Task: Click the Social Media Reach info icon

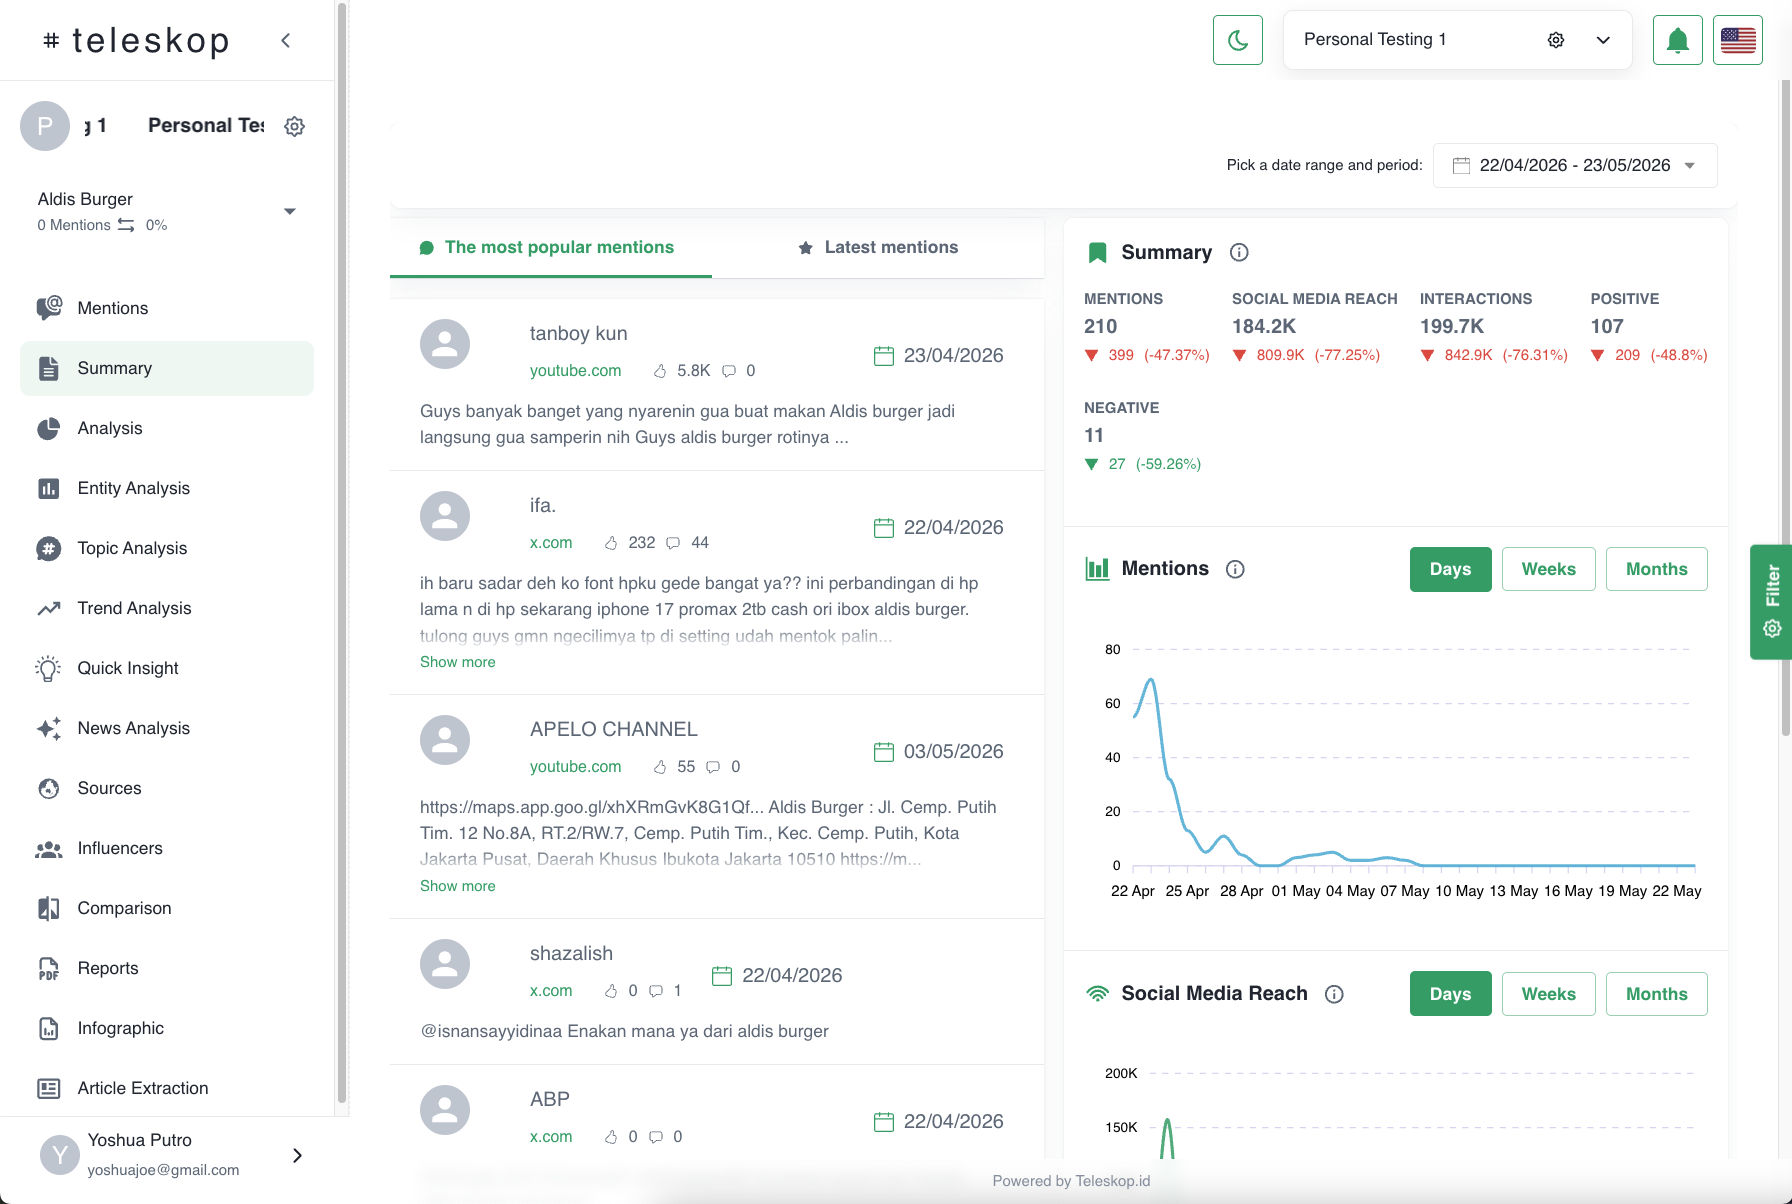Action: (1334, 994)
